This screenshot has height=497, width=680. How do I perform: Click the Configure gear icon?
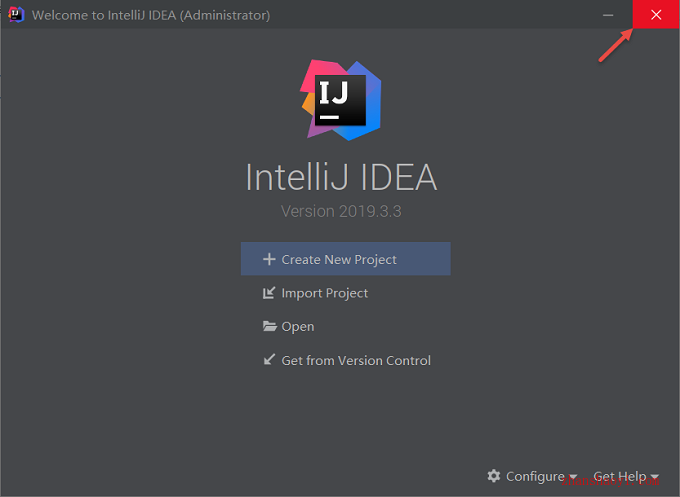494,476
